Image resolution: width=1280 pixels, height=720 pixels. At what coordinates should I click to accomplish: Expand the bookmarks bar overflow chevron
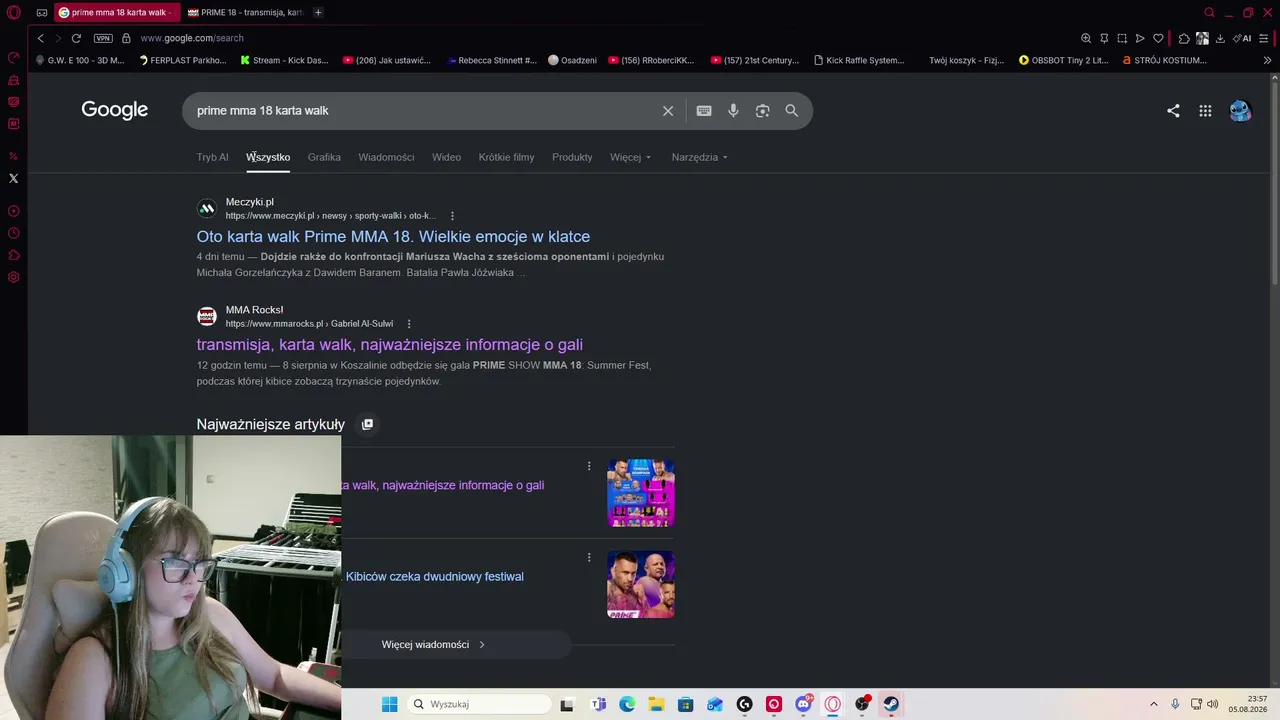pyautogui.click(x=1267, y=60)
